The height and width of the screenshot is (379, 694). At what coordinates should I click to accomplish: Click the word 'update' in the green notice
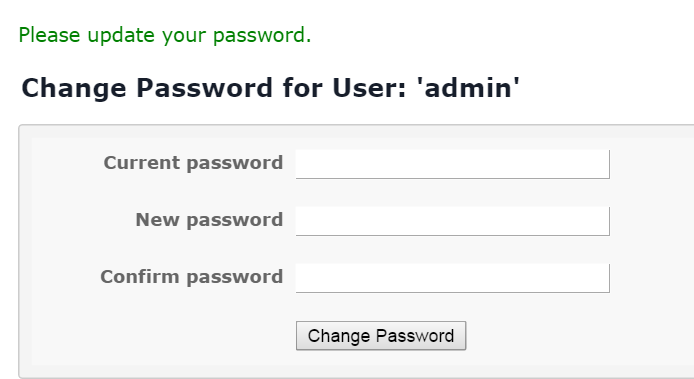point(121,36)
